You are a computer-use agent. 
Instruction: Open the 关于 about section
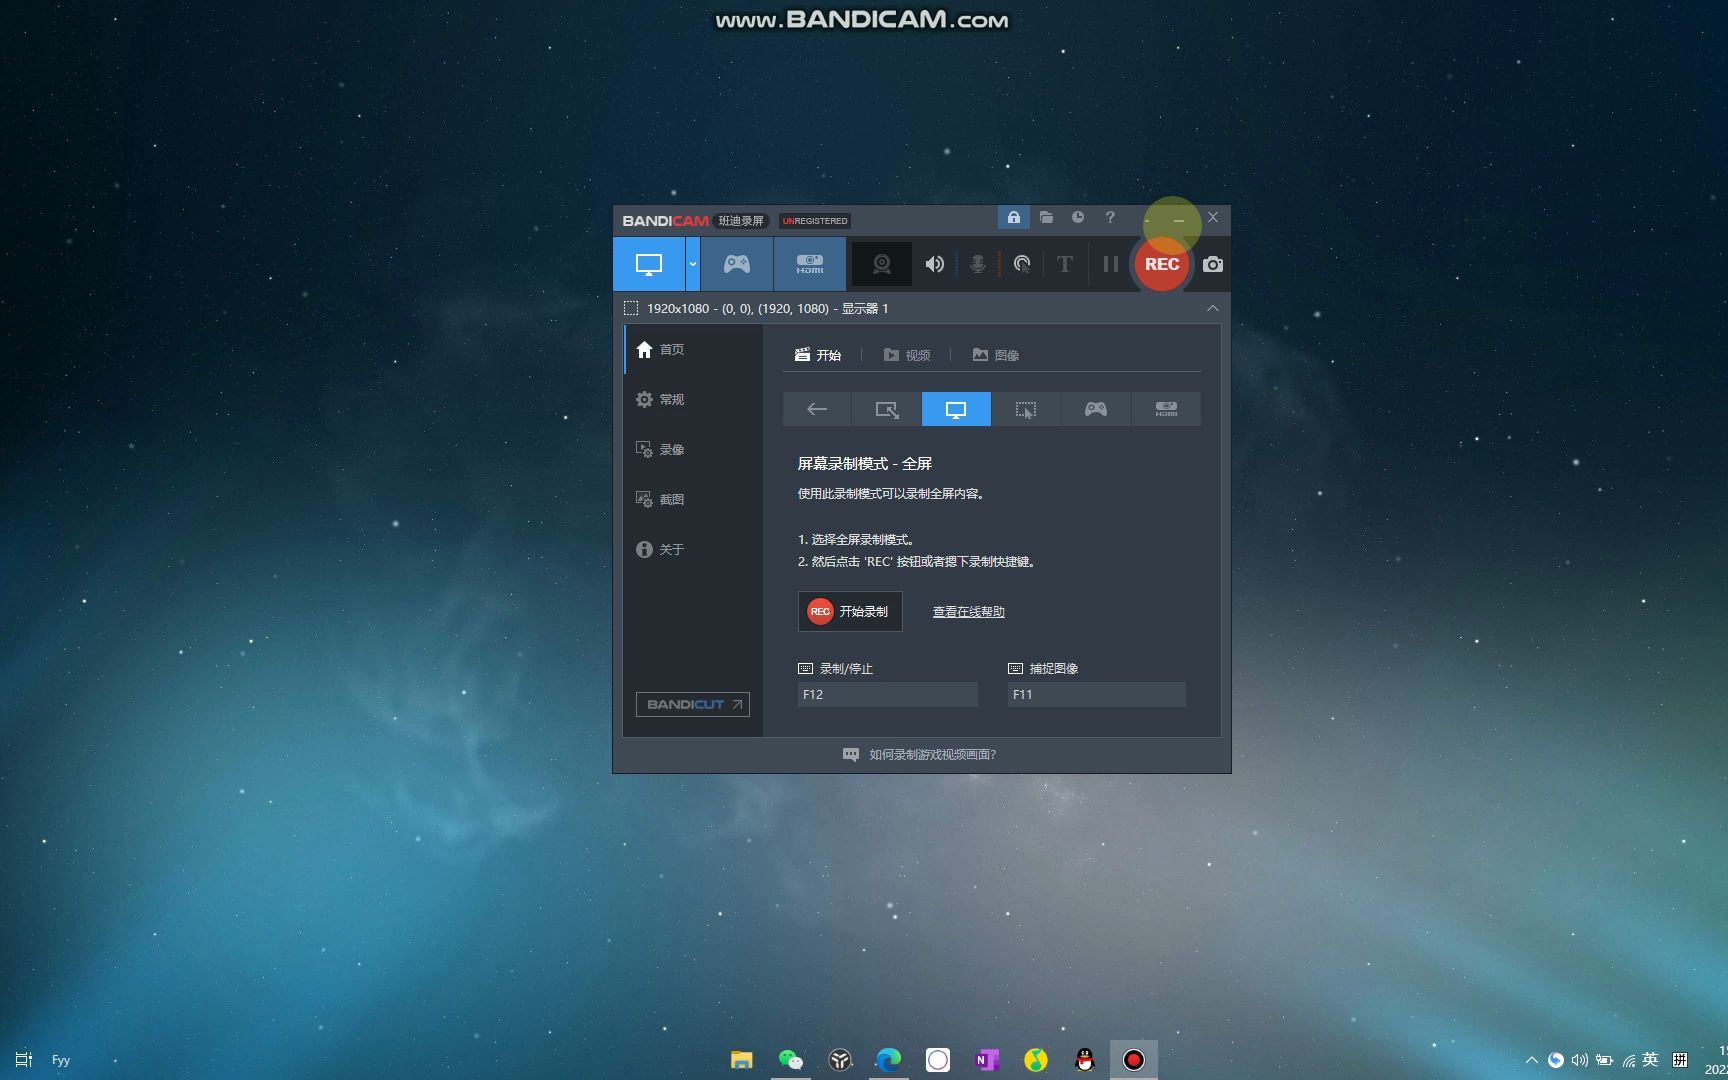[x=693, y=549]
